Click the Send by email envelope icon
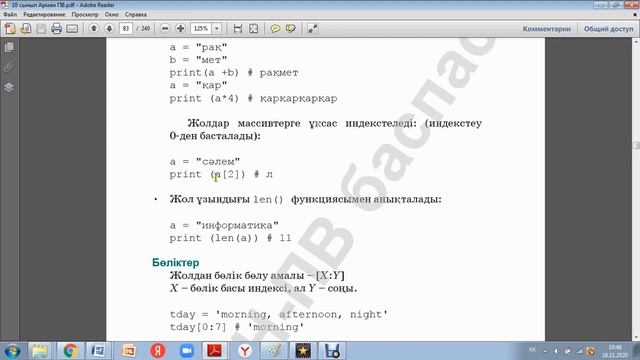This screenshot has height=360, width=640. click(72, 29)
